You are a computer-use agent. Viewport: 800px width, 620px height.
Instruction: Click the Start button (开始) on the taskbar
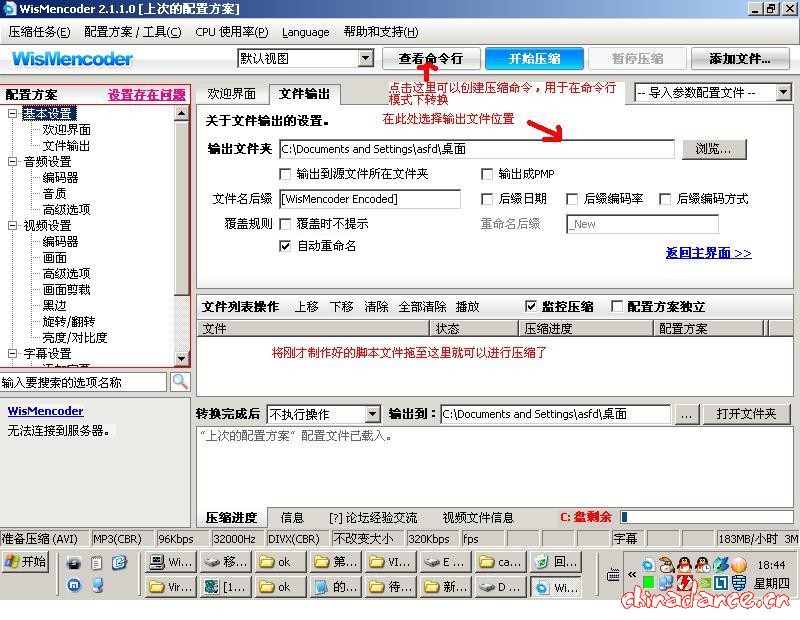(x=27, y=562)
